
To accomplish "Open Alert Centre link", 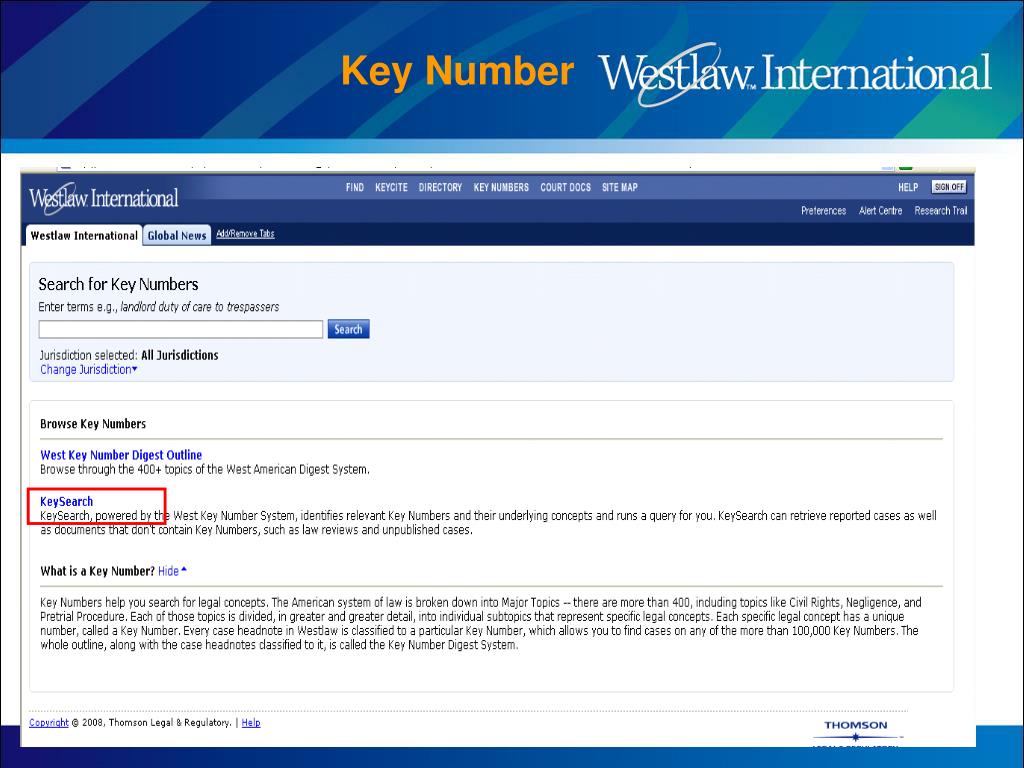I will coord(880,211).
